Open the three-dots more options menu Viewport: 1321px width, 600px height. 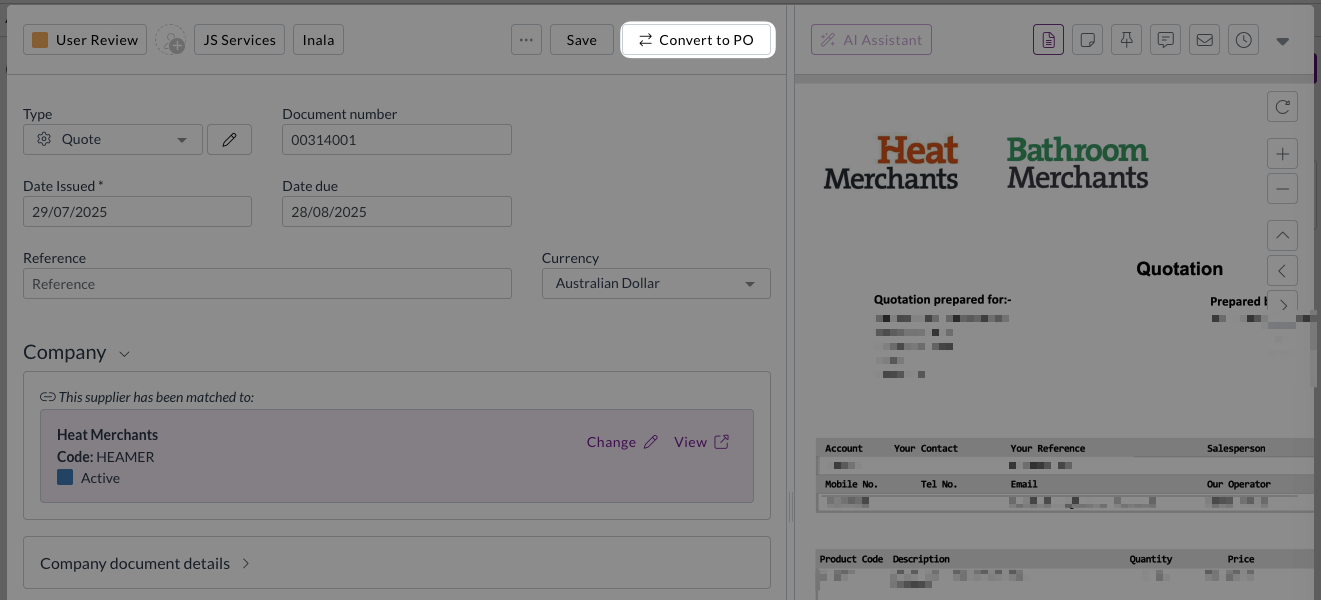(x=526, y=40)
